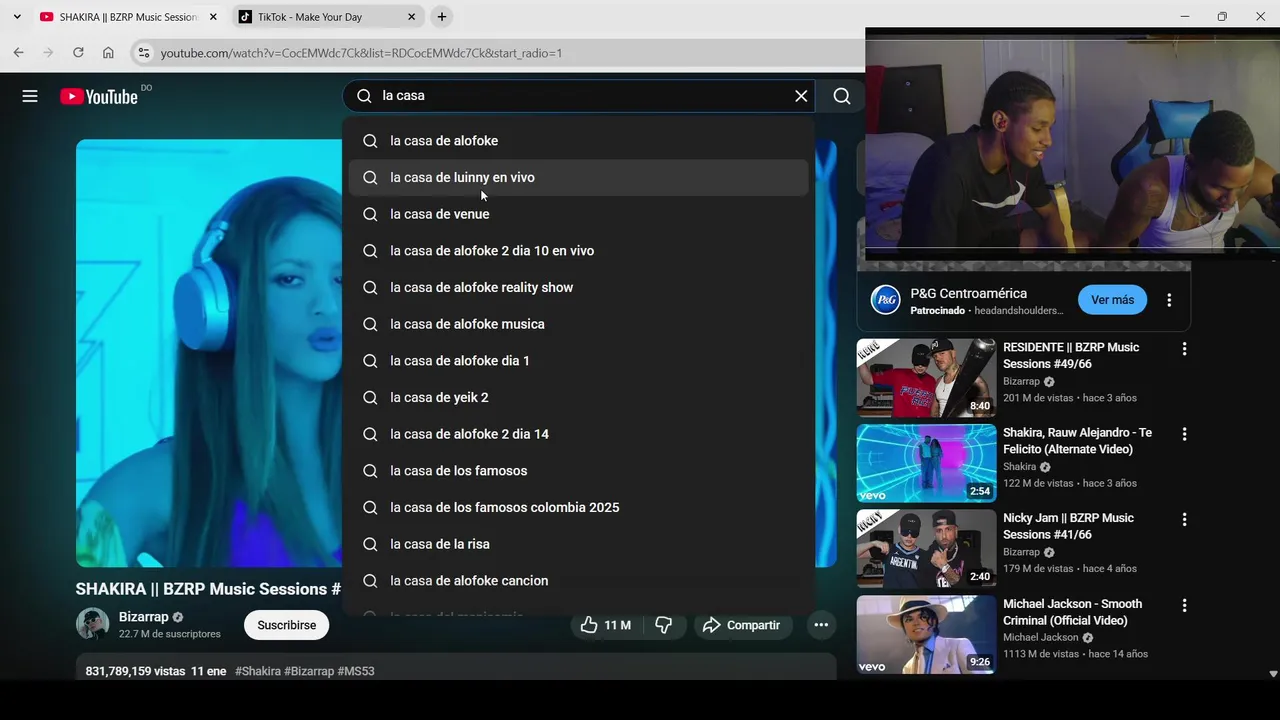
Task: Like the video with 11 M thumbs up
Action: click(606, 625)
